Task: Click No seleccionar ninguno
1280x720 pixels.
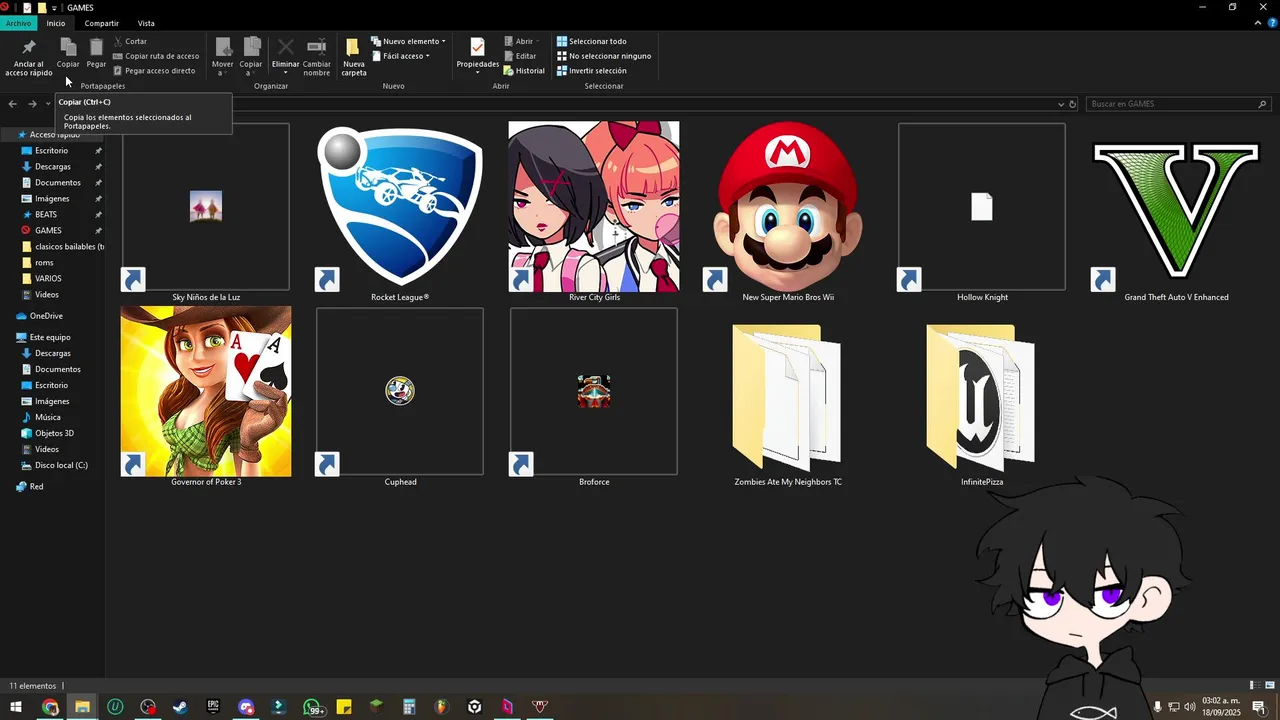Action: (604, 56)
